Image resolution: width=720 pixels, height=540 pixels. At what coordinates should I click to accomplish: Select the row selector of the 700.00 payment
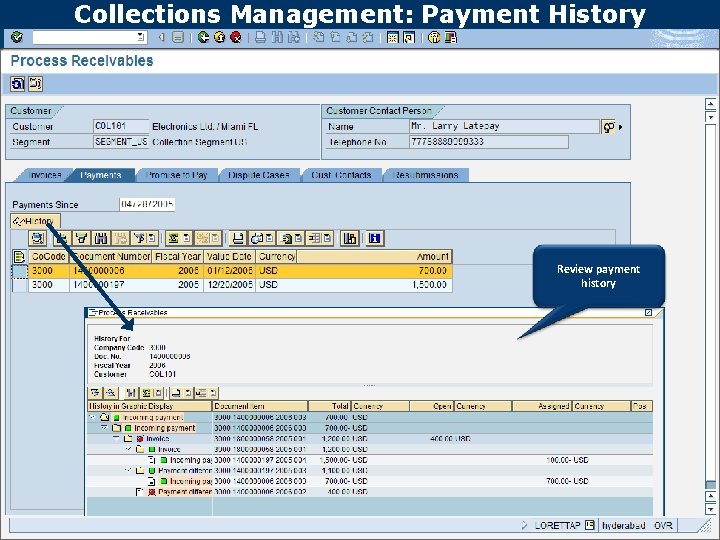click(20, 271)
